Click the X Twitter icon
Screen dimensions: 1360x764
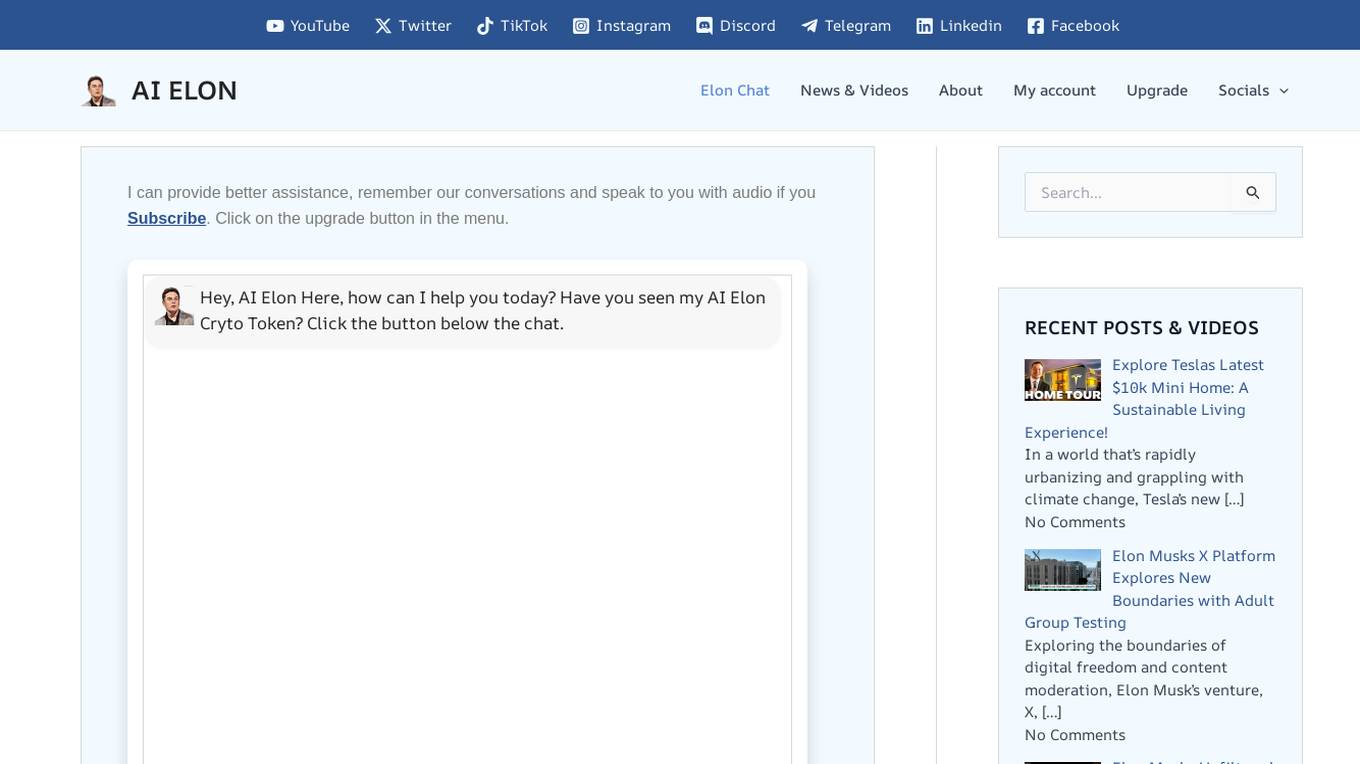(x=383, y=26)
